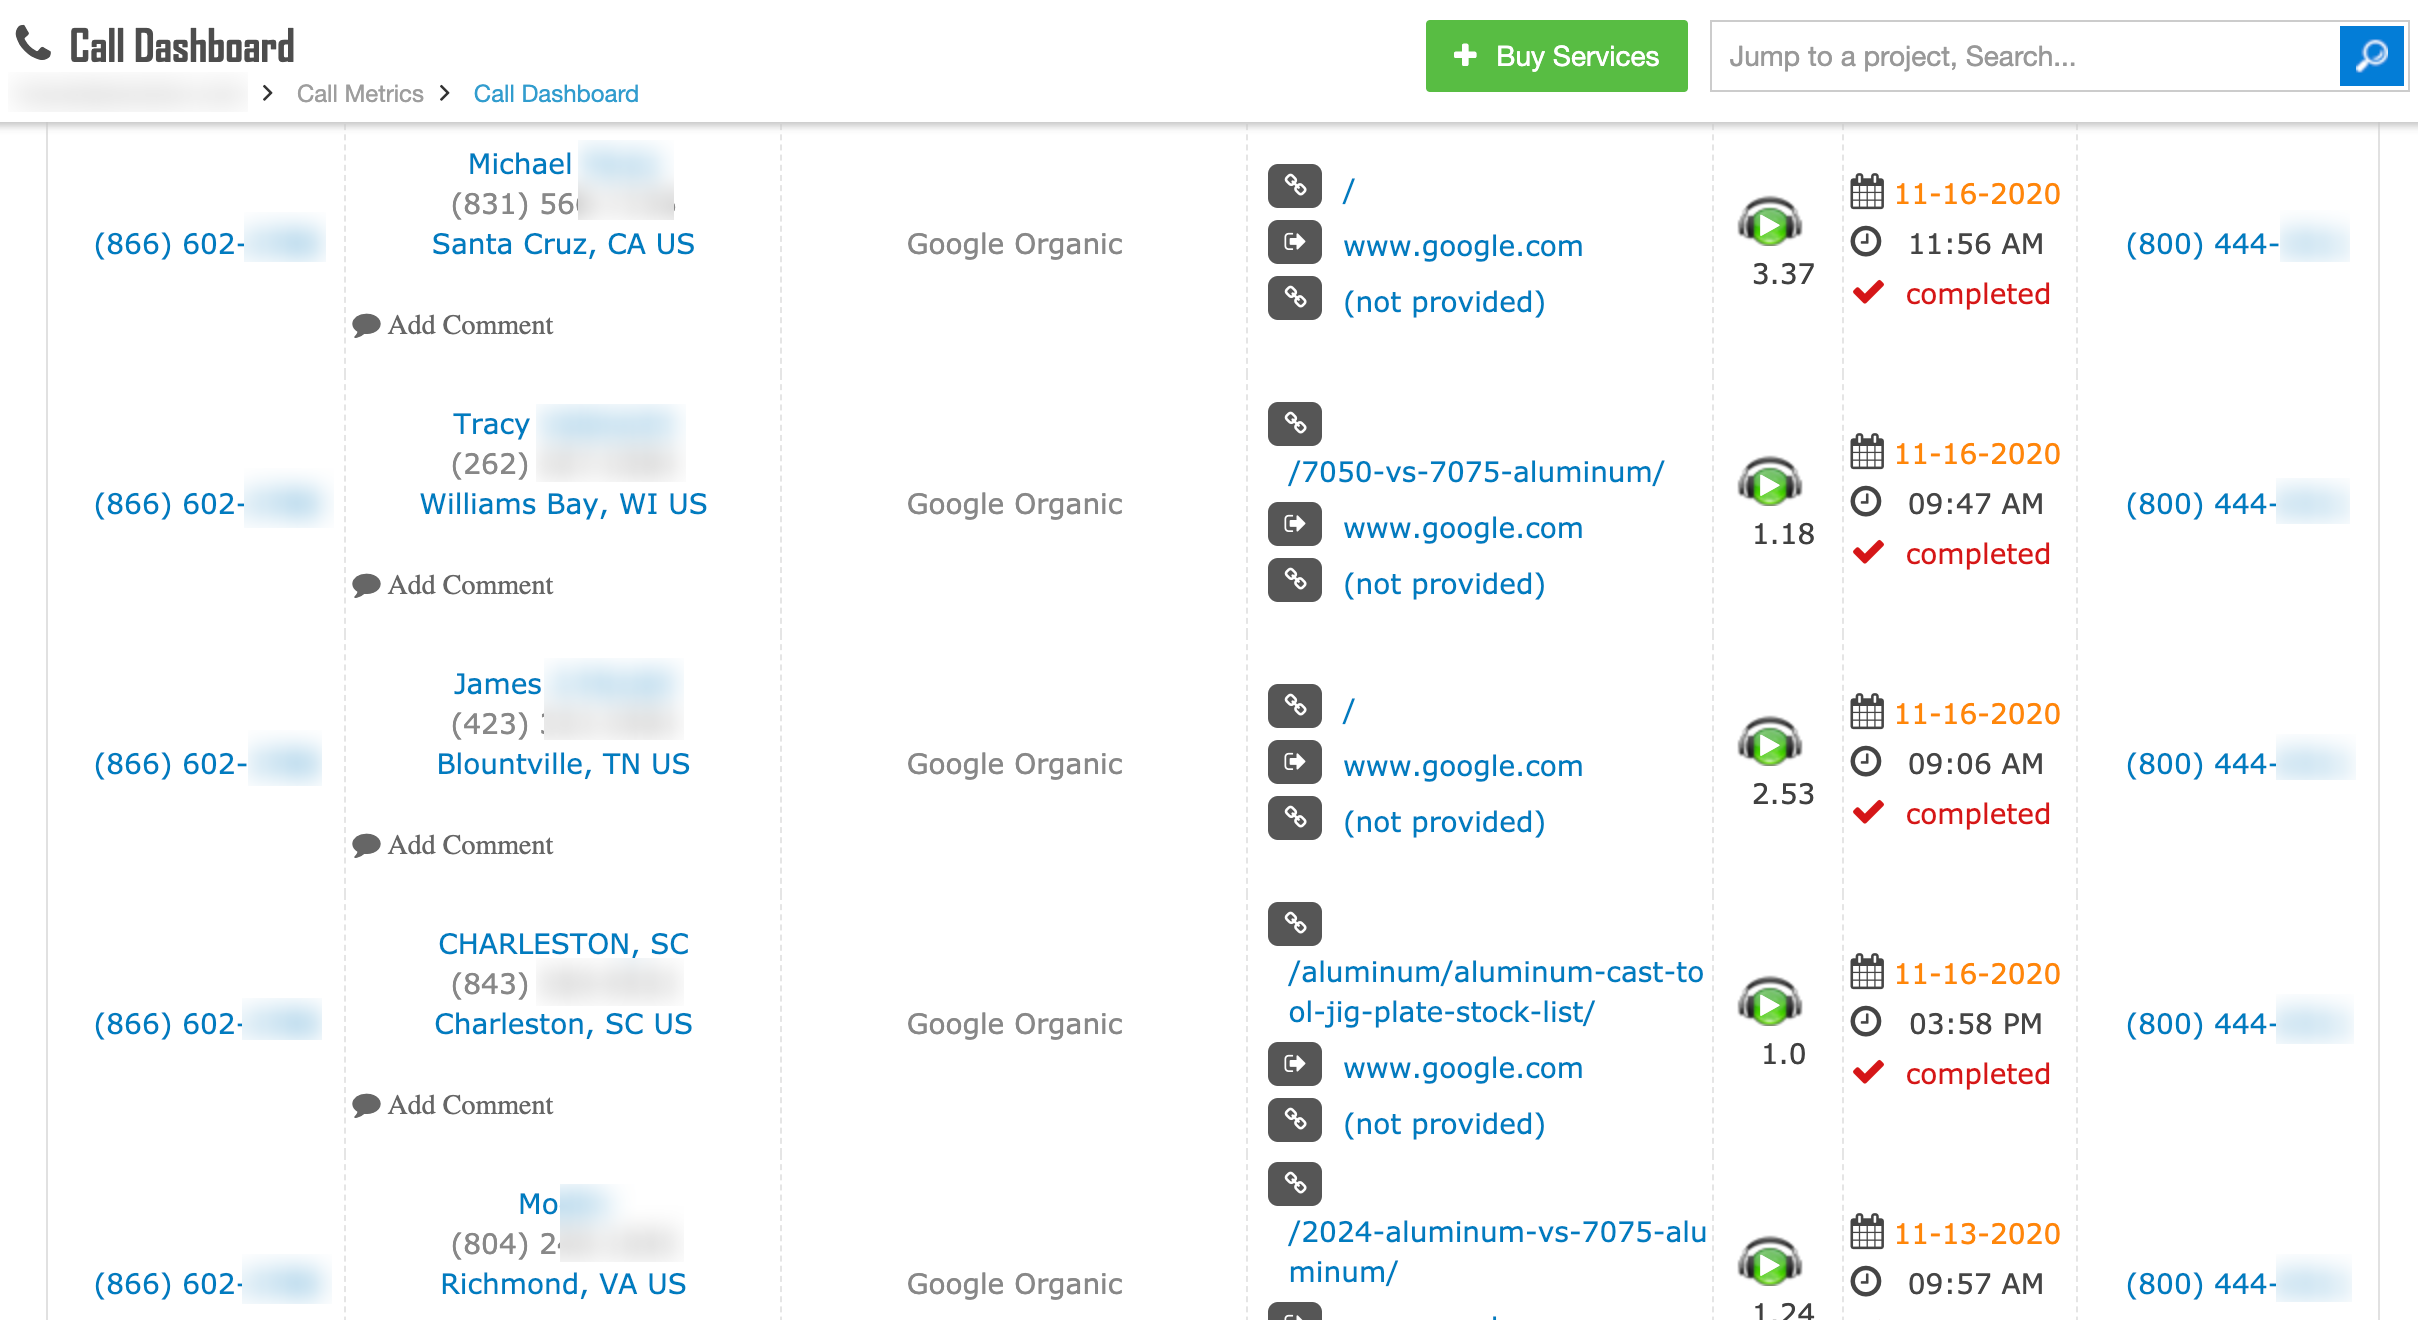Click Charleston, SC US location
This screenshot has height=1320, width=2418.
(563, 1024)
